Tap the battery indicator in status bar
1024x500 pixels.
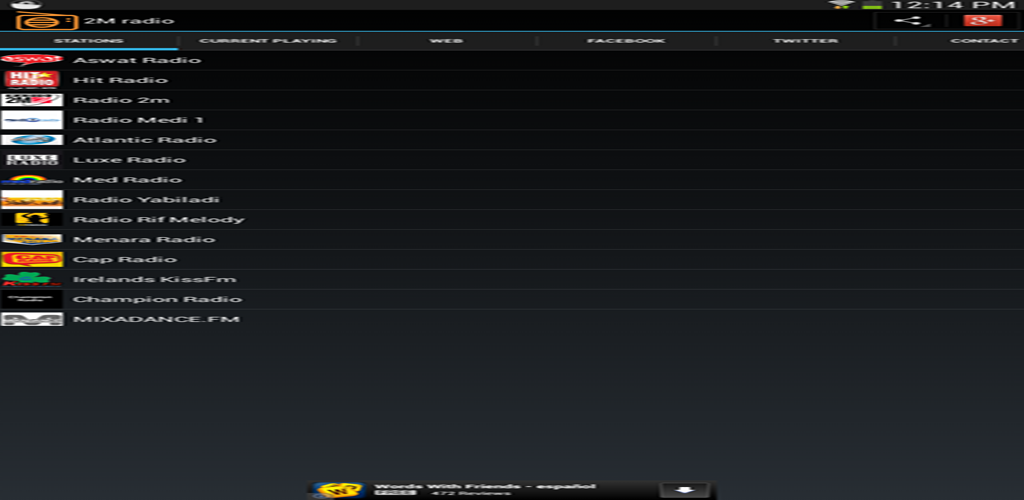tap(872, 5)
